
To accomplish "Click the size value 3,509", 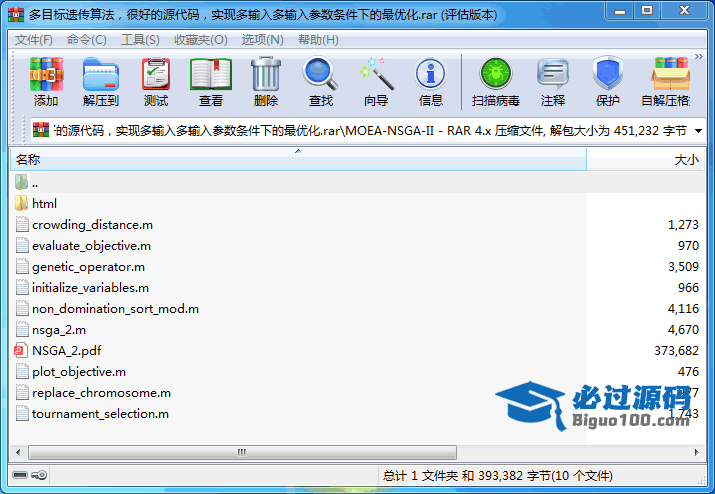I will [x=683, y=267].
